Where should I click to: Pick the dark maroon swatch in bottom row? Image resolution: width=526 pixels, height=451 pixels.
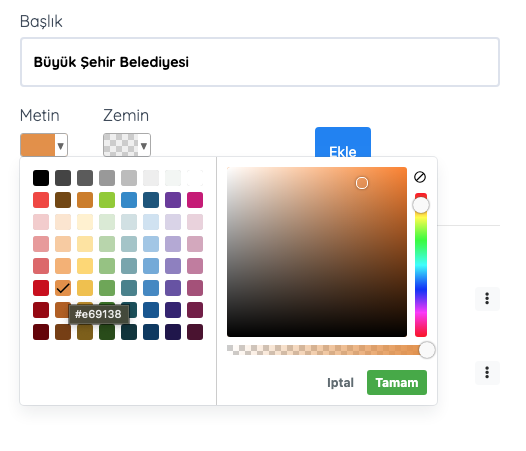tap(41, 332)
